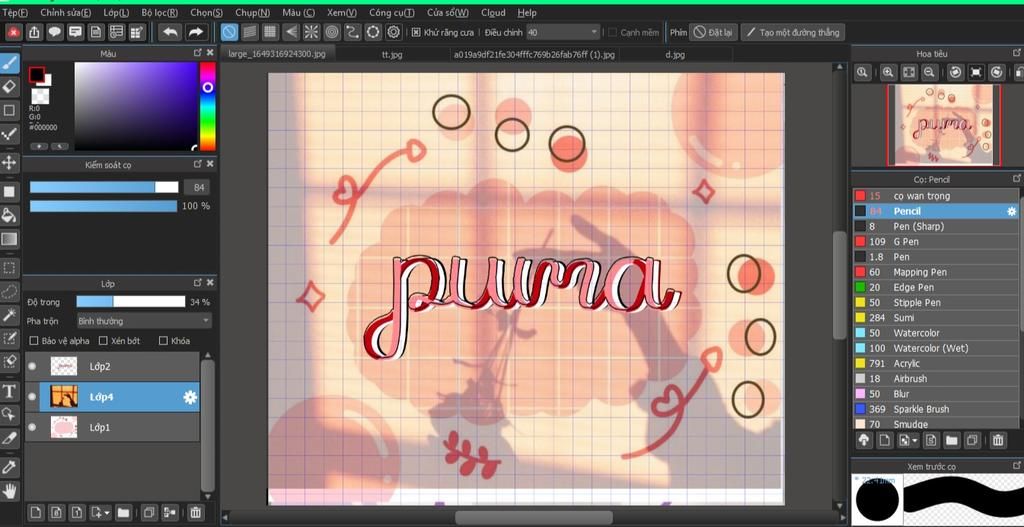Open Lớp4 layer settings gear
The image size is (1024, 527).
click(190, 397)
